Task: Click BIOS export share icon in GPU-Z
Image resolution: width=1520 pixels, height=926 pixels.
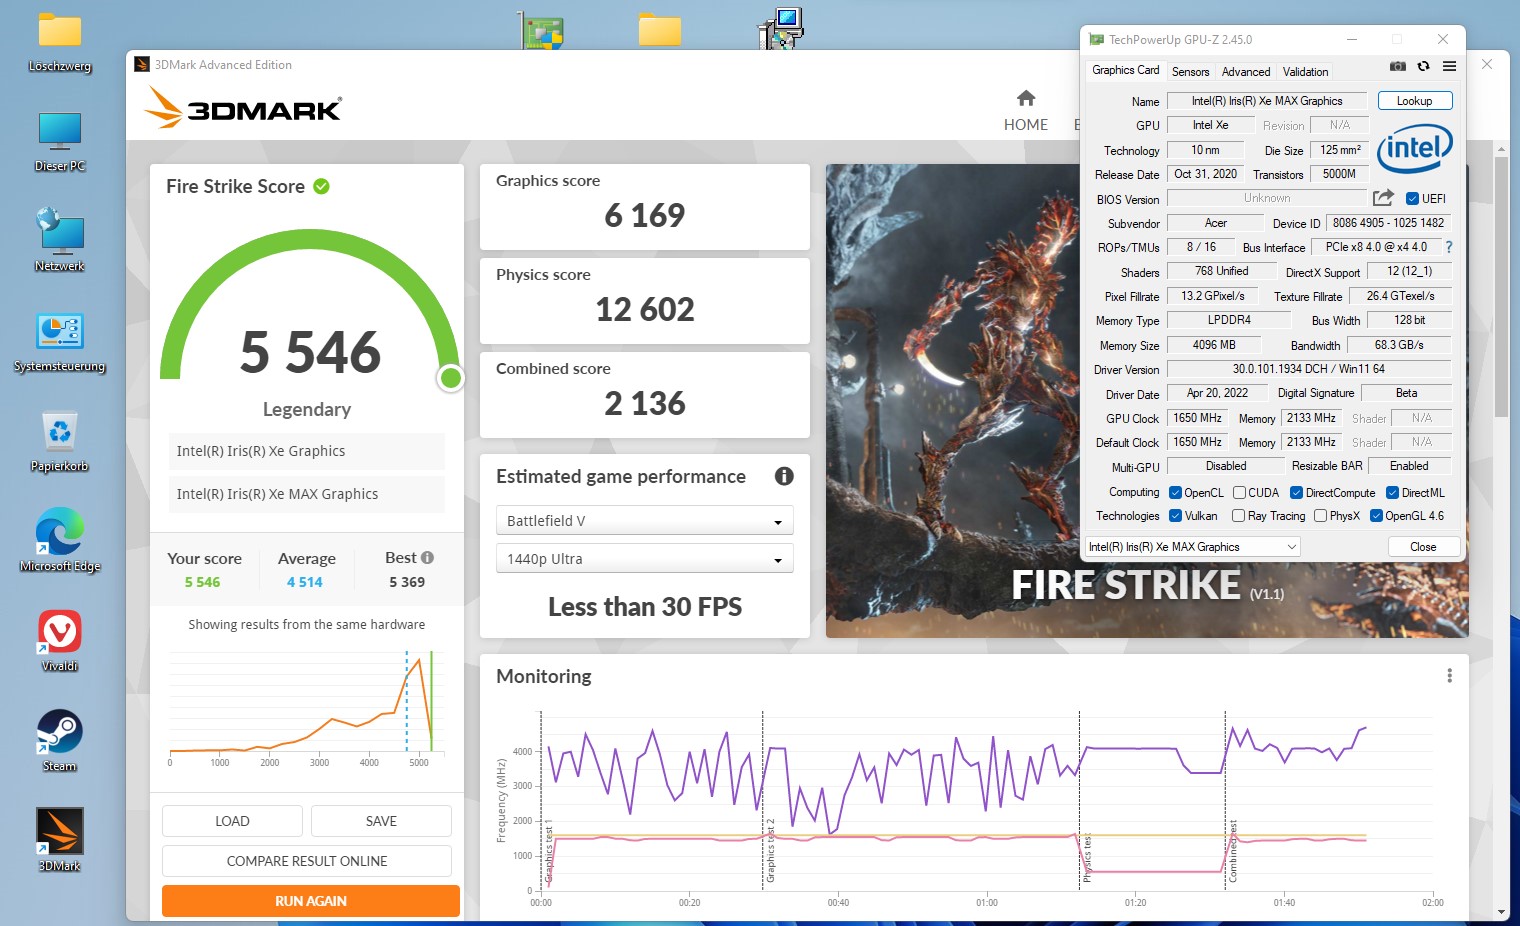Action: (x=1383, y=198)
